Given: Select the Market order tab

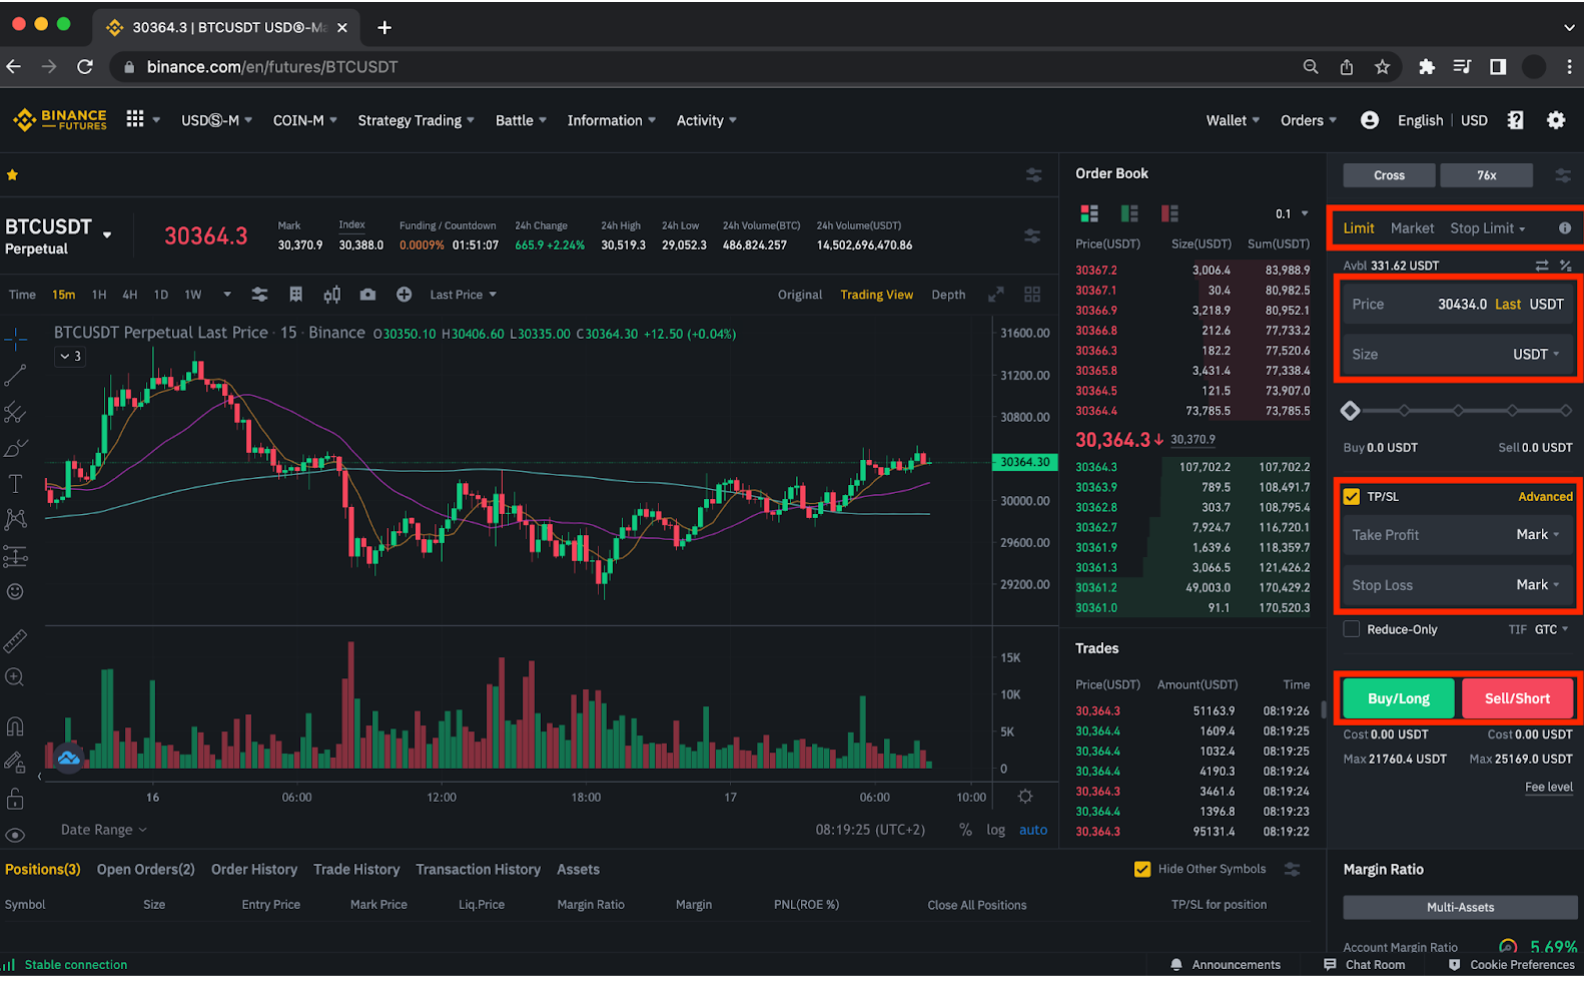Looking at the screenshot, I should 1412,228.
